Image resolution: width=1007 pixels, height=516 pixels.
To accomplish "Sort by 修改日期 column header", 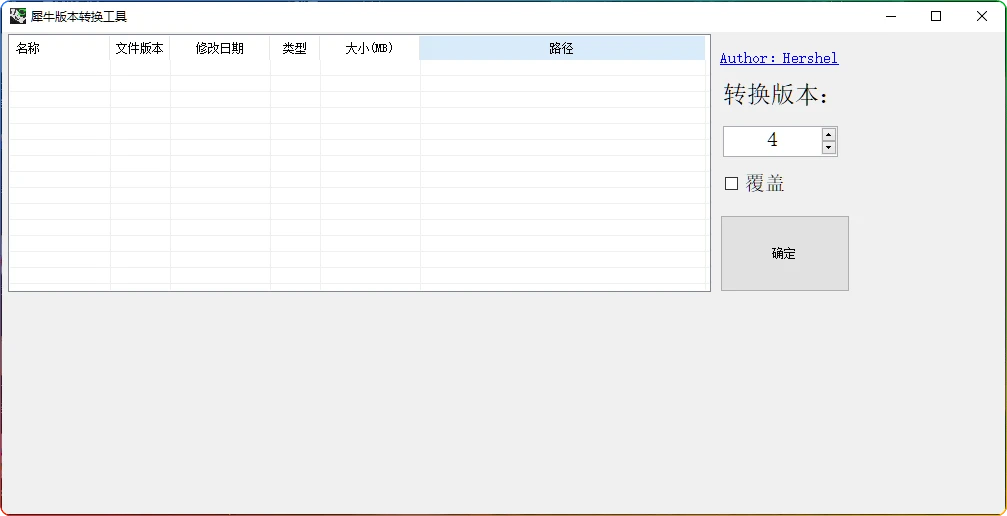I will [220, 48].
